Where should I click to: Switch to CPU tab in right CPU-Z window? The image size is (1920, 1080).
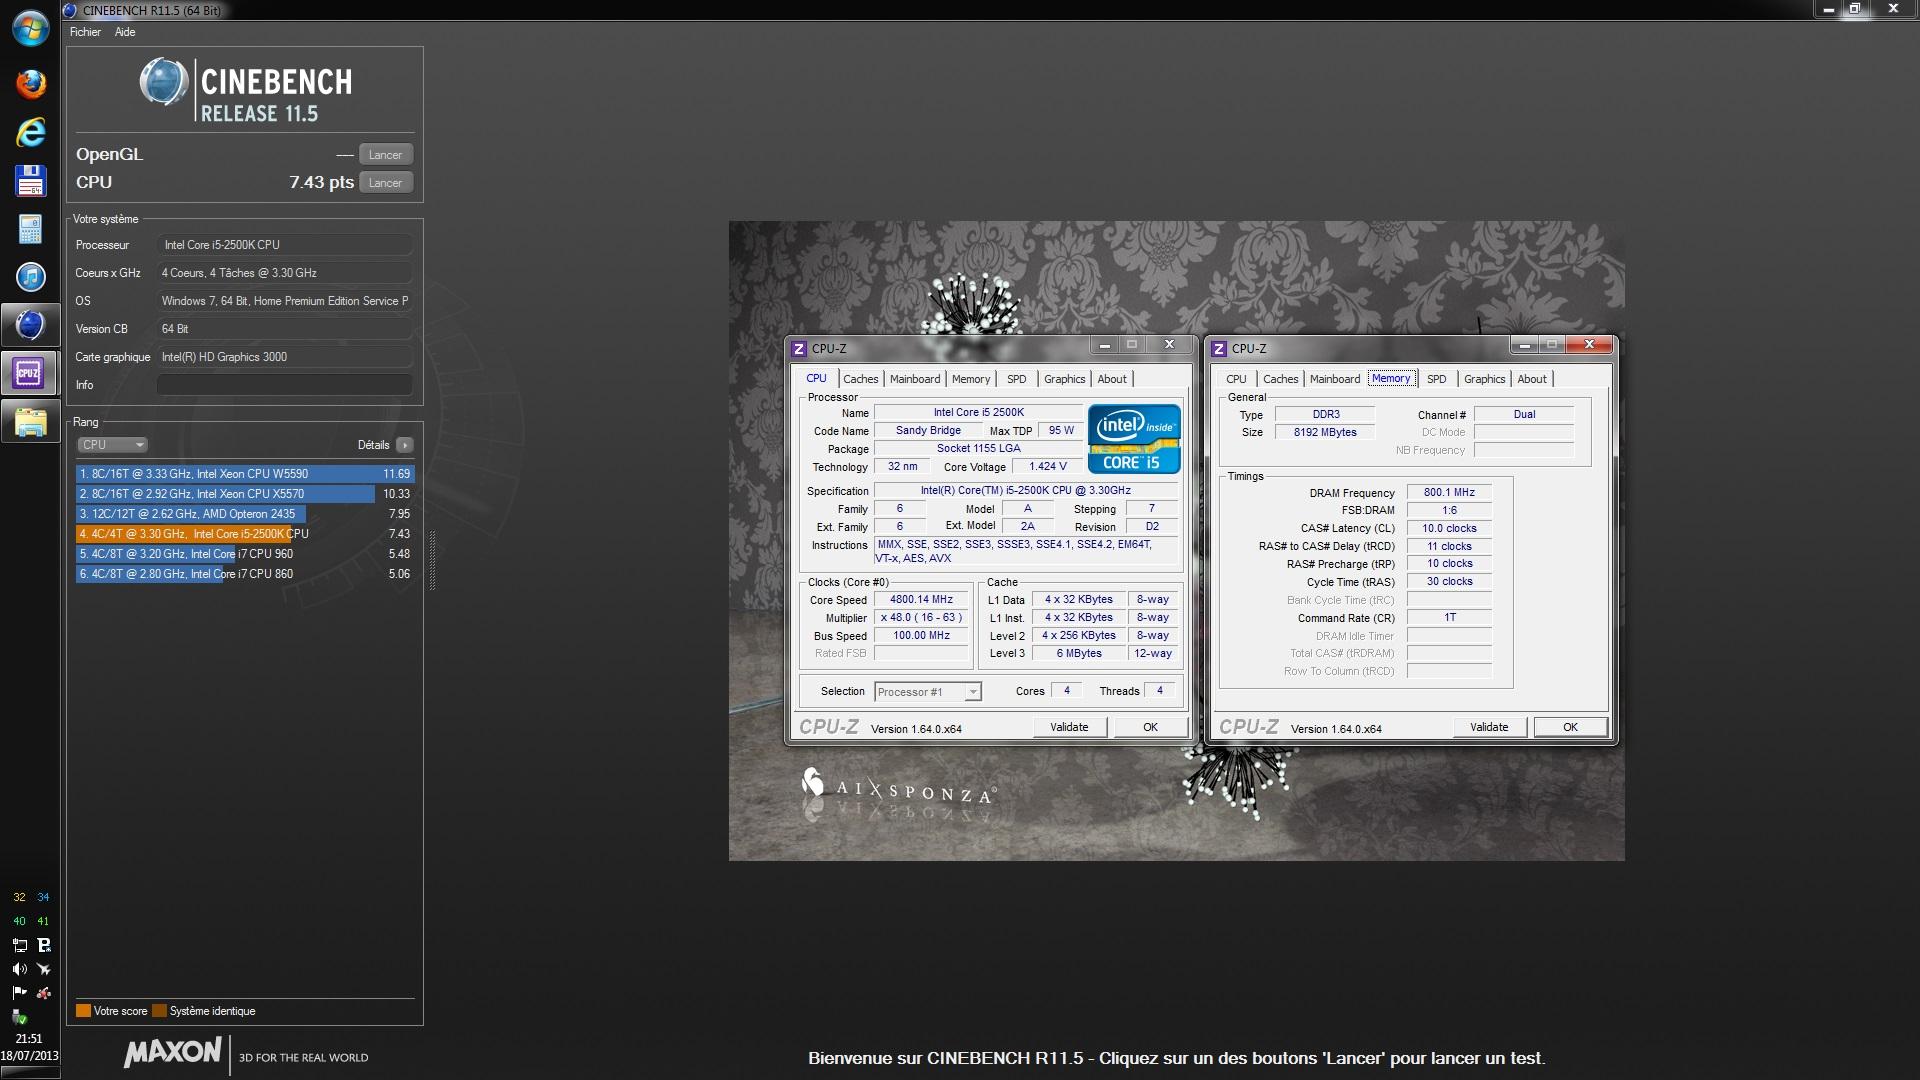1236,379
